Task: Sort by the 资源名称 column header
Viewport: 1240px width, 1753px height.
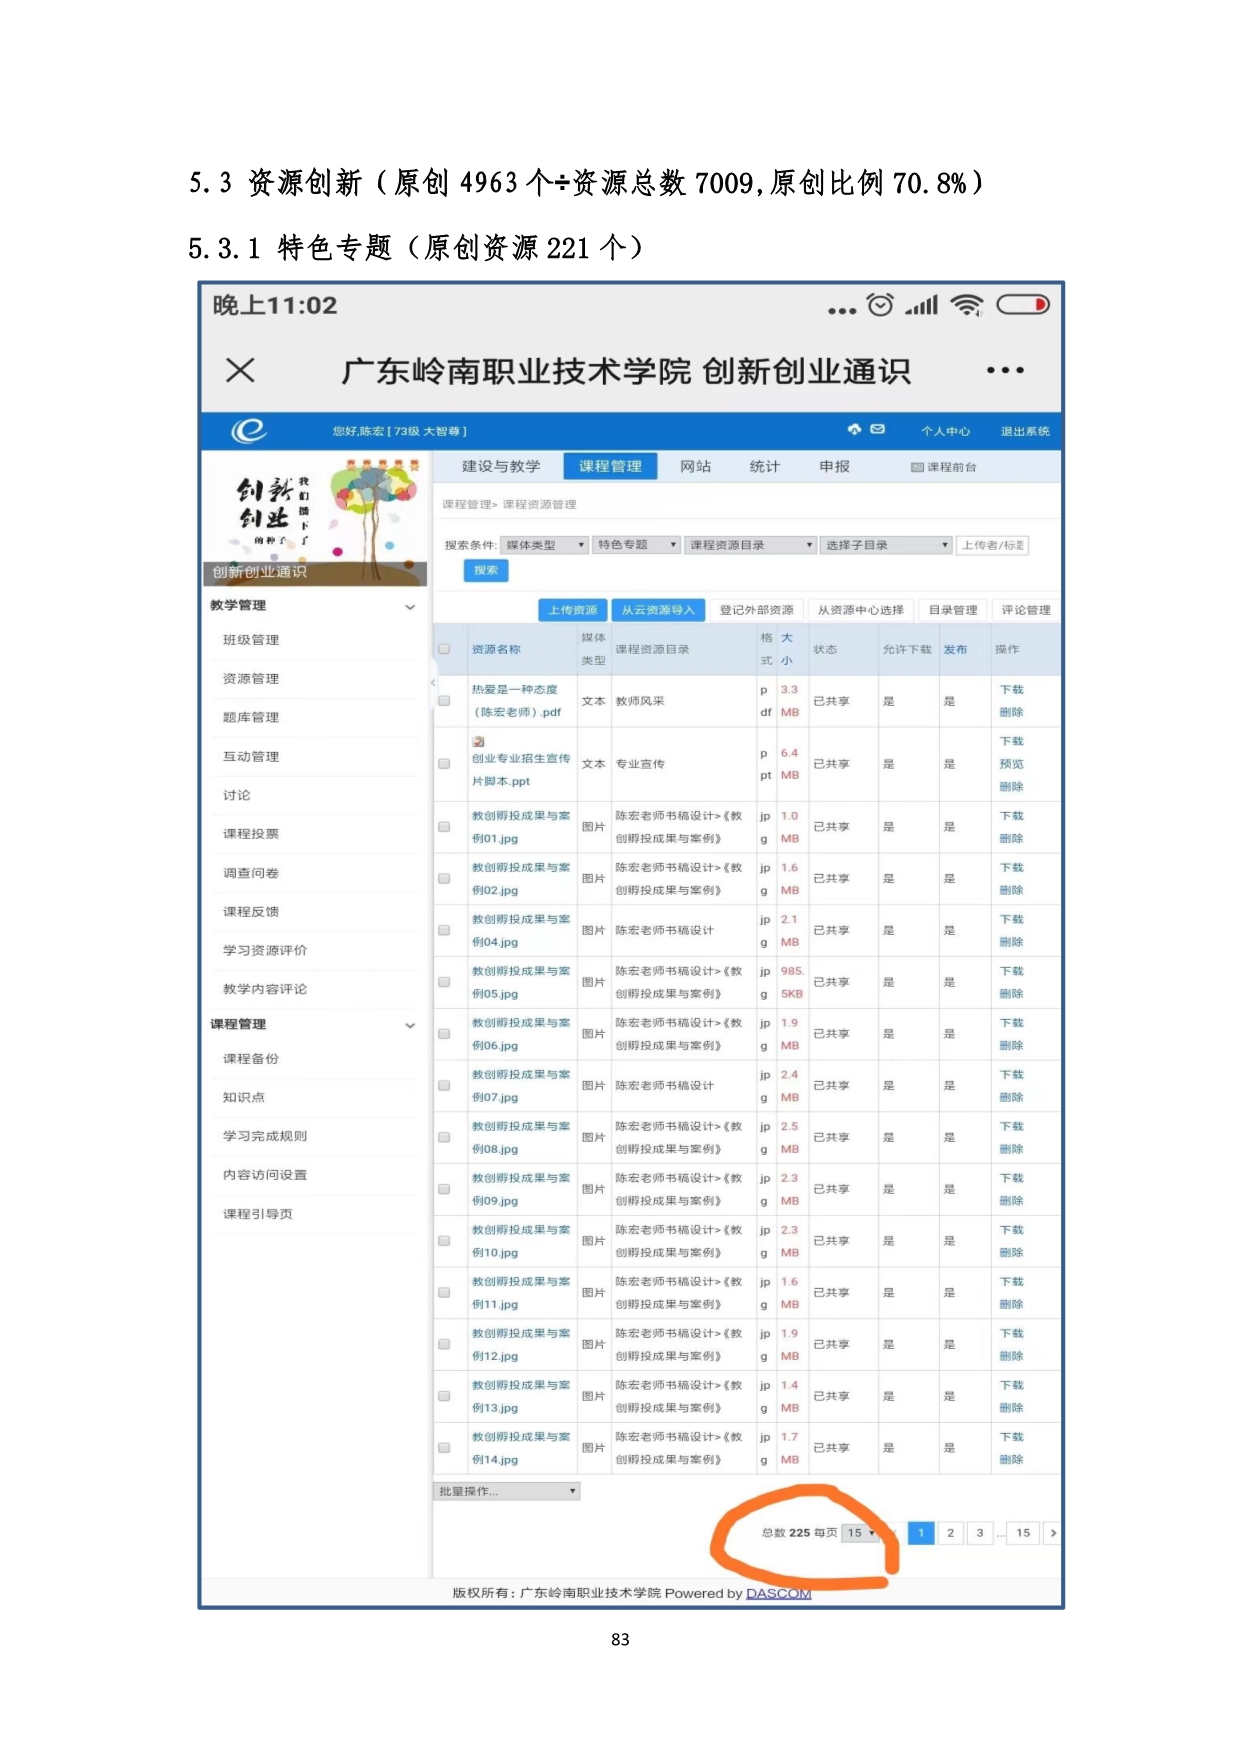Action: (x=496, y=649)
